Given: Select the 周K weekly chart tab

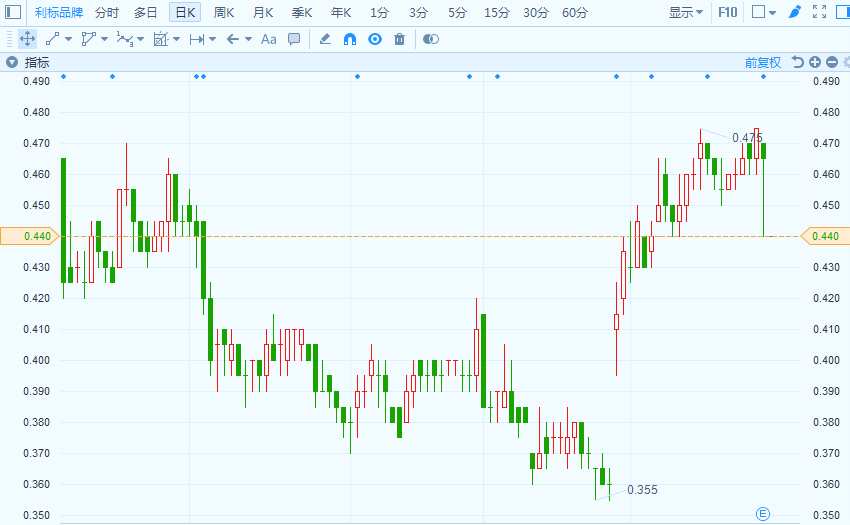Looking at the screenshot, I should click(224, 12).
